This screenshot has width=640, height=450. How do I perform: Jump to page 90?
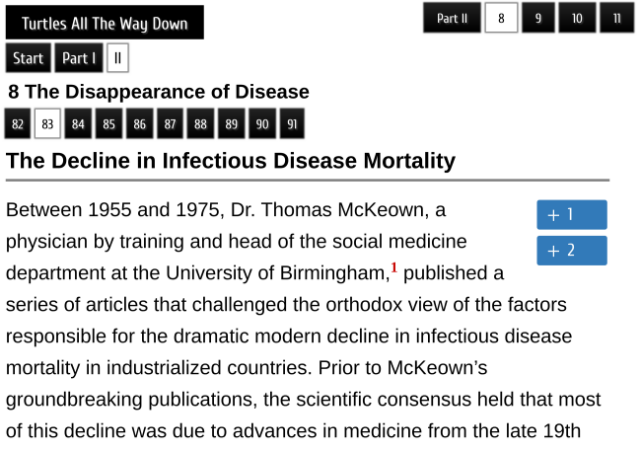[x=262, y=124]
